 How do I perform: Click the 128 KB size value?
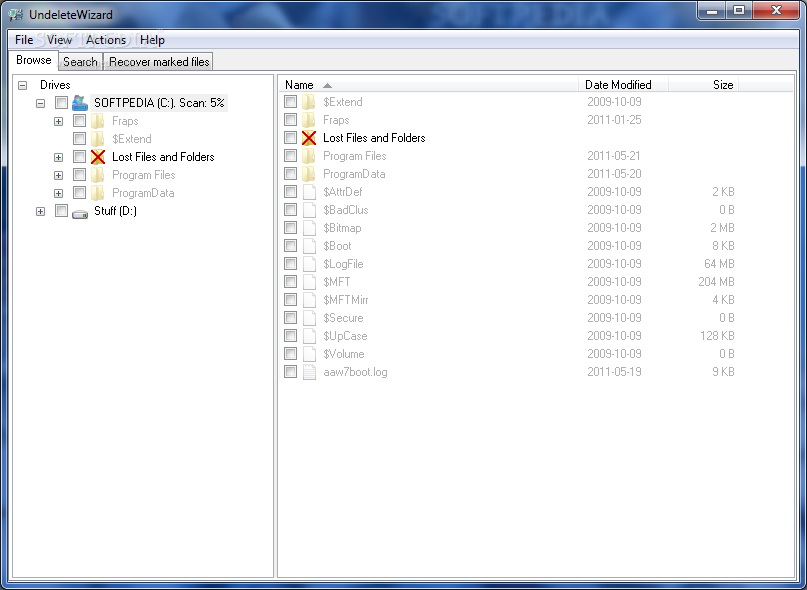(x=717, y=336)
